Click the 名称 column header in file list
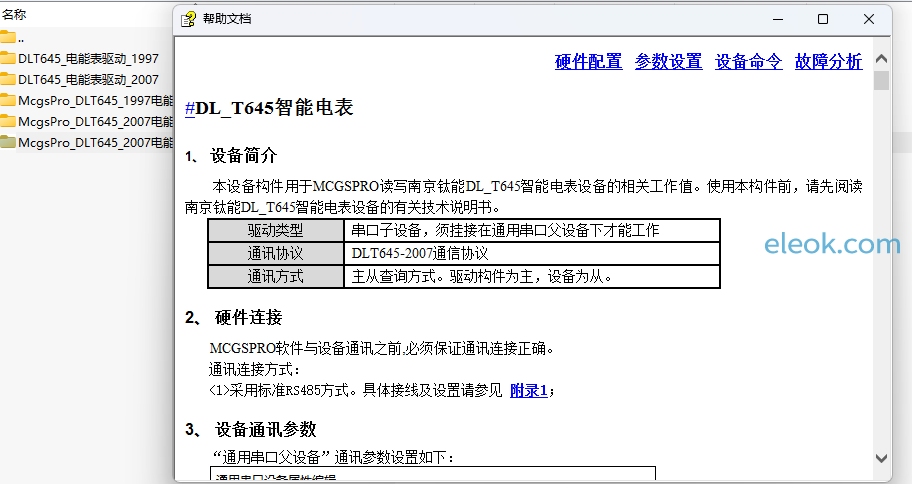The height and width of the screenshot is (484, 912). (14, 15)
